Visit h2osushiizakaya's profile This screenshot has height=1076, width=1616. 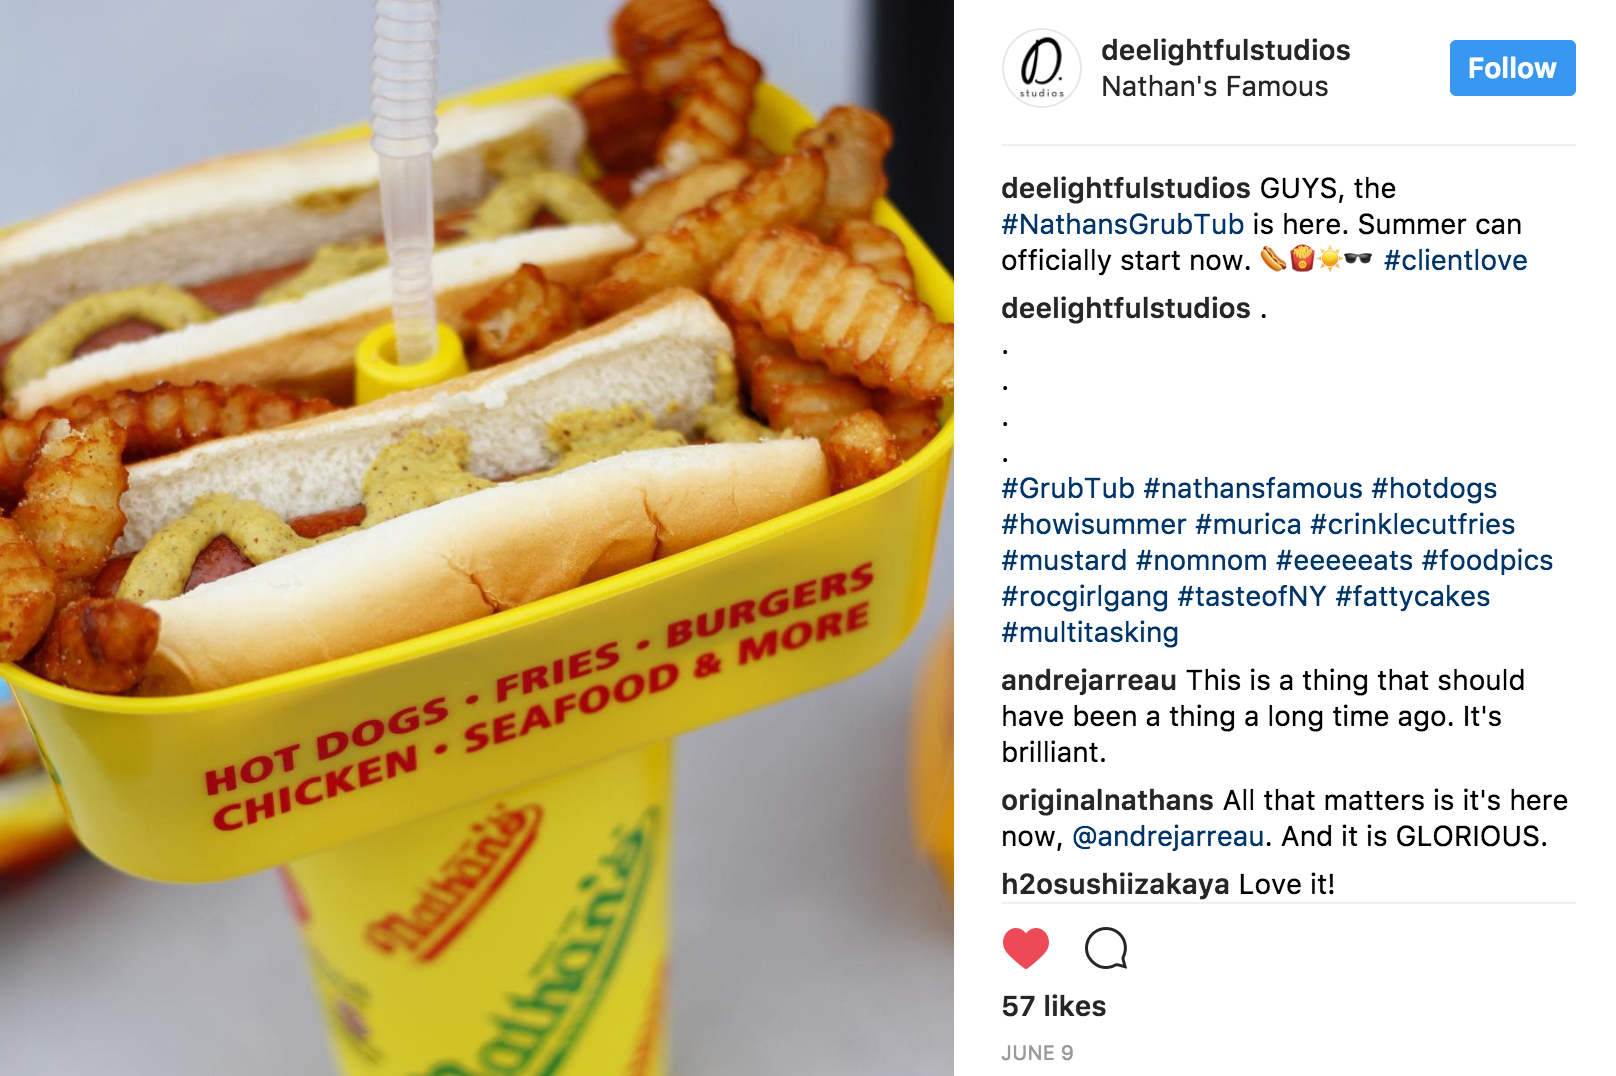tap(1115, 884)
